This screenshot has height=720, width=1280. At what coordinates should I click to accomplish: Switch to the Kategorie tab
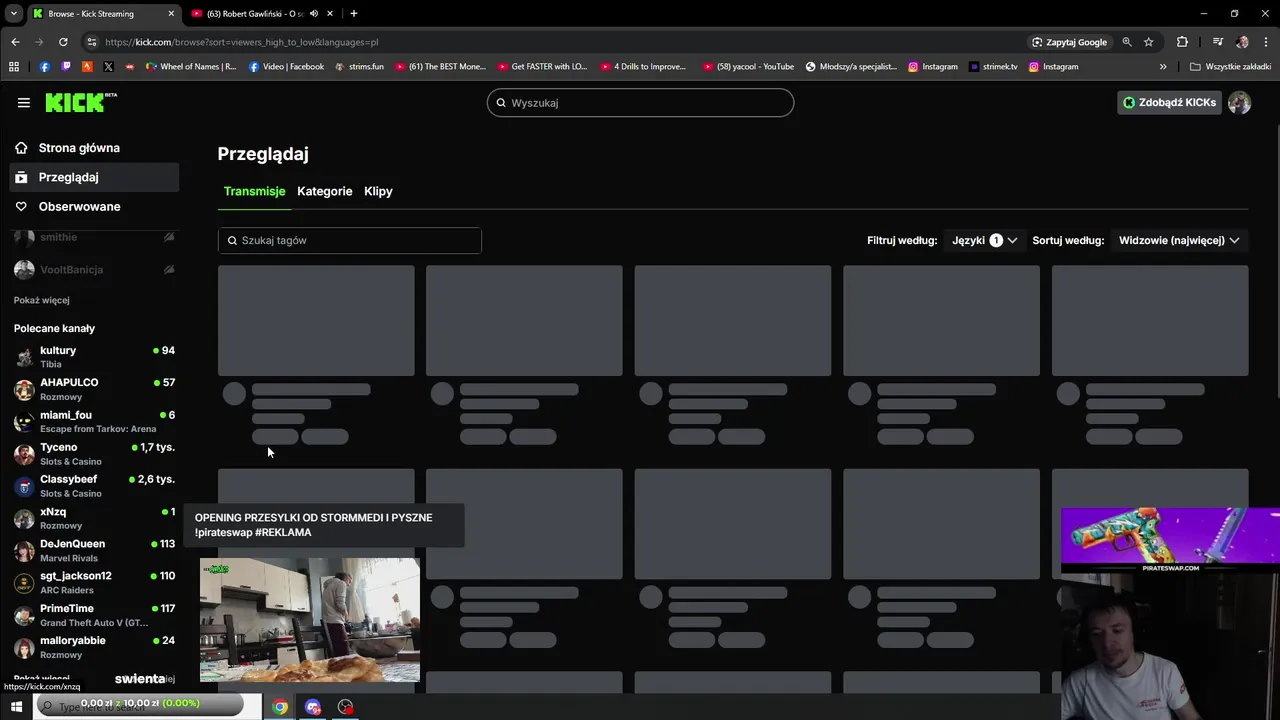pyautogui.click(x=324, y=191)
